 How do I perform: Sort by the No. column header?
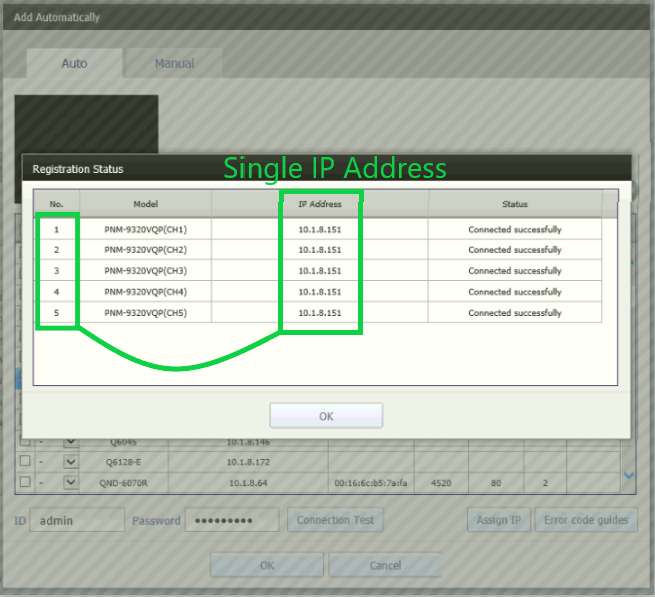[x=56, y=204]
